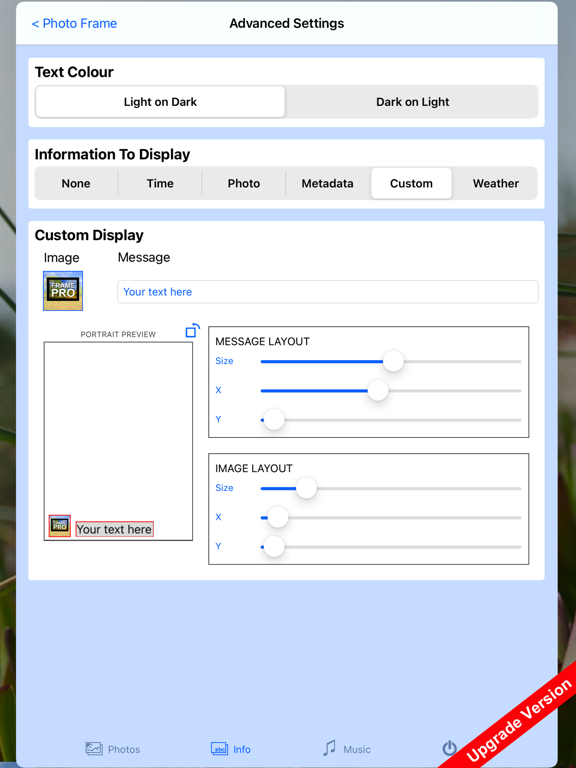
Task: Choose Custom for information display
Action: tap(411, 183)
